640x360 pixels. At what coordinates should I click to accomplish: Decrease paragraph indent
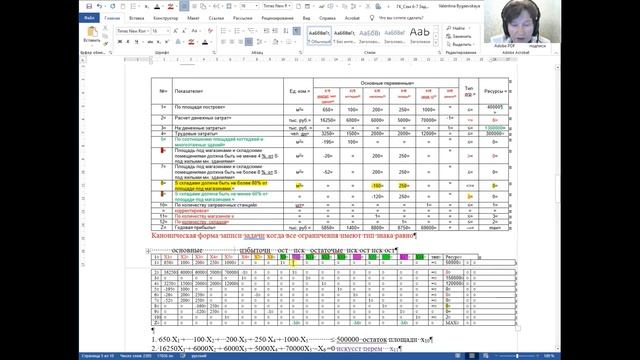(266, 31)
